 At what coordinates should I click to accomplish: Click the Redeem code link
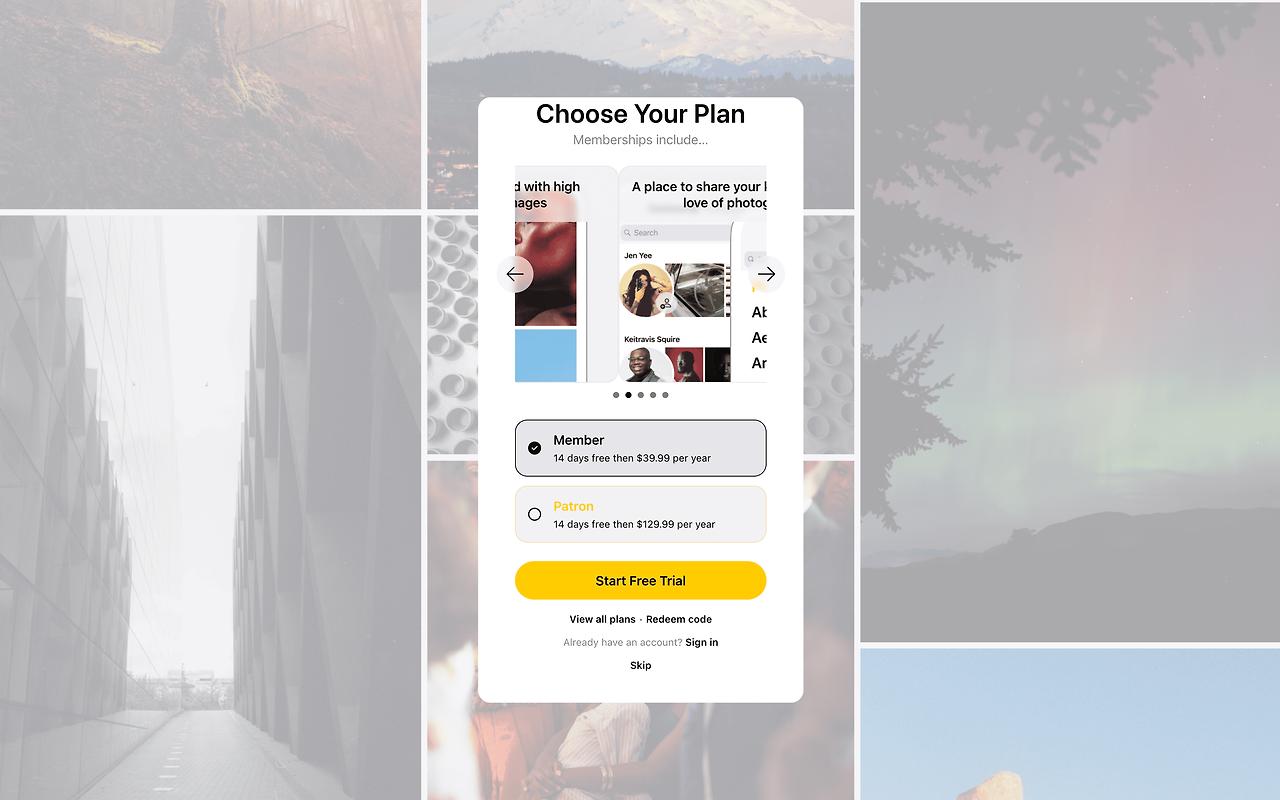[679, 619]
